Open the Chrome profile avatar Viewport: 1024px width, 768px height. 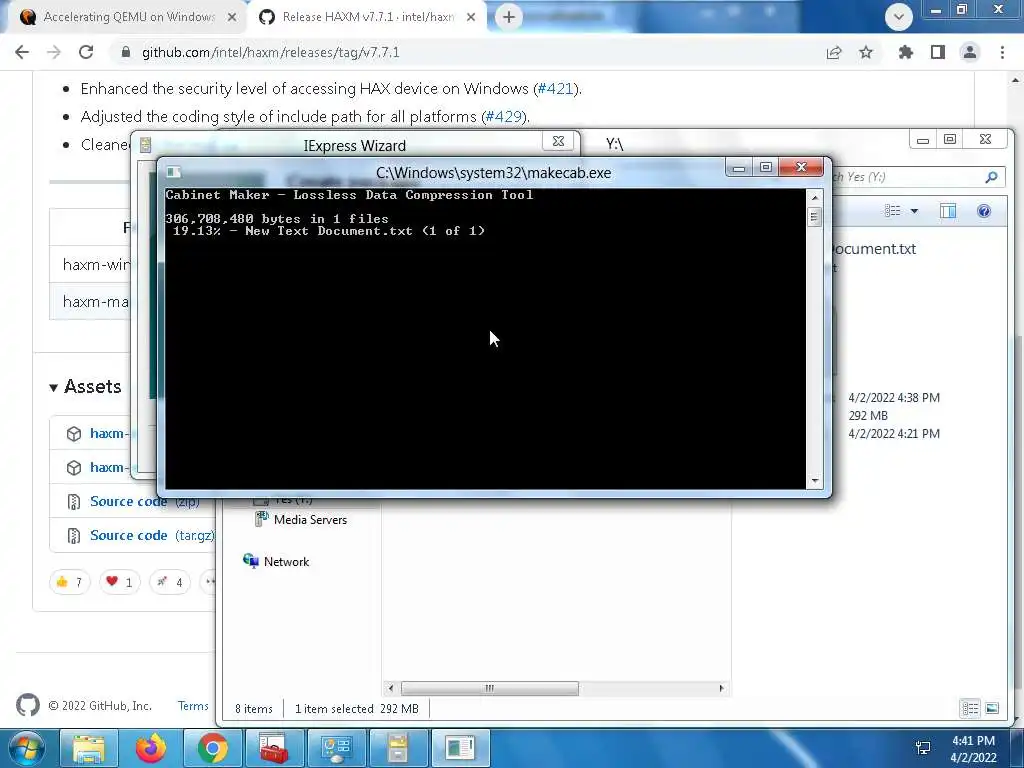970,52
